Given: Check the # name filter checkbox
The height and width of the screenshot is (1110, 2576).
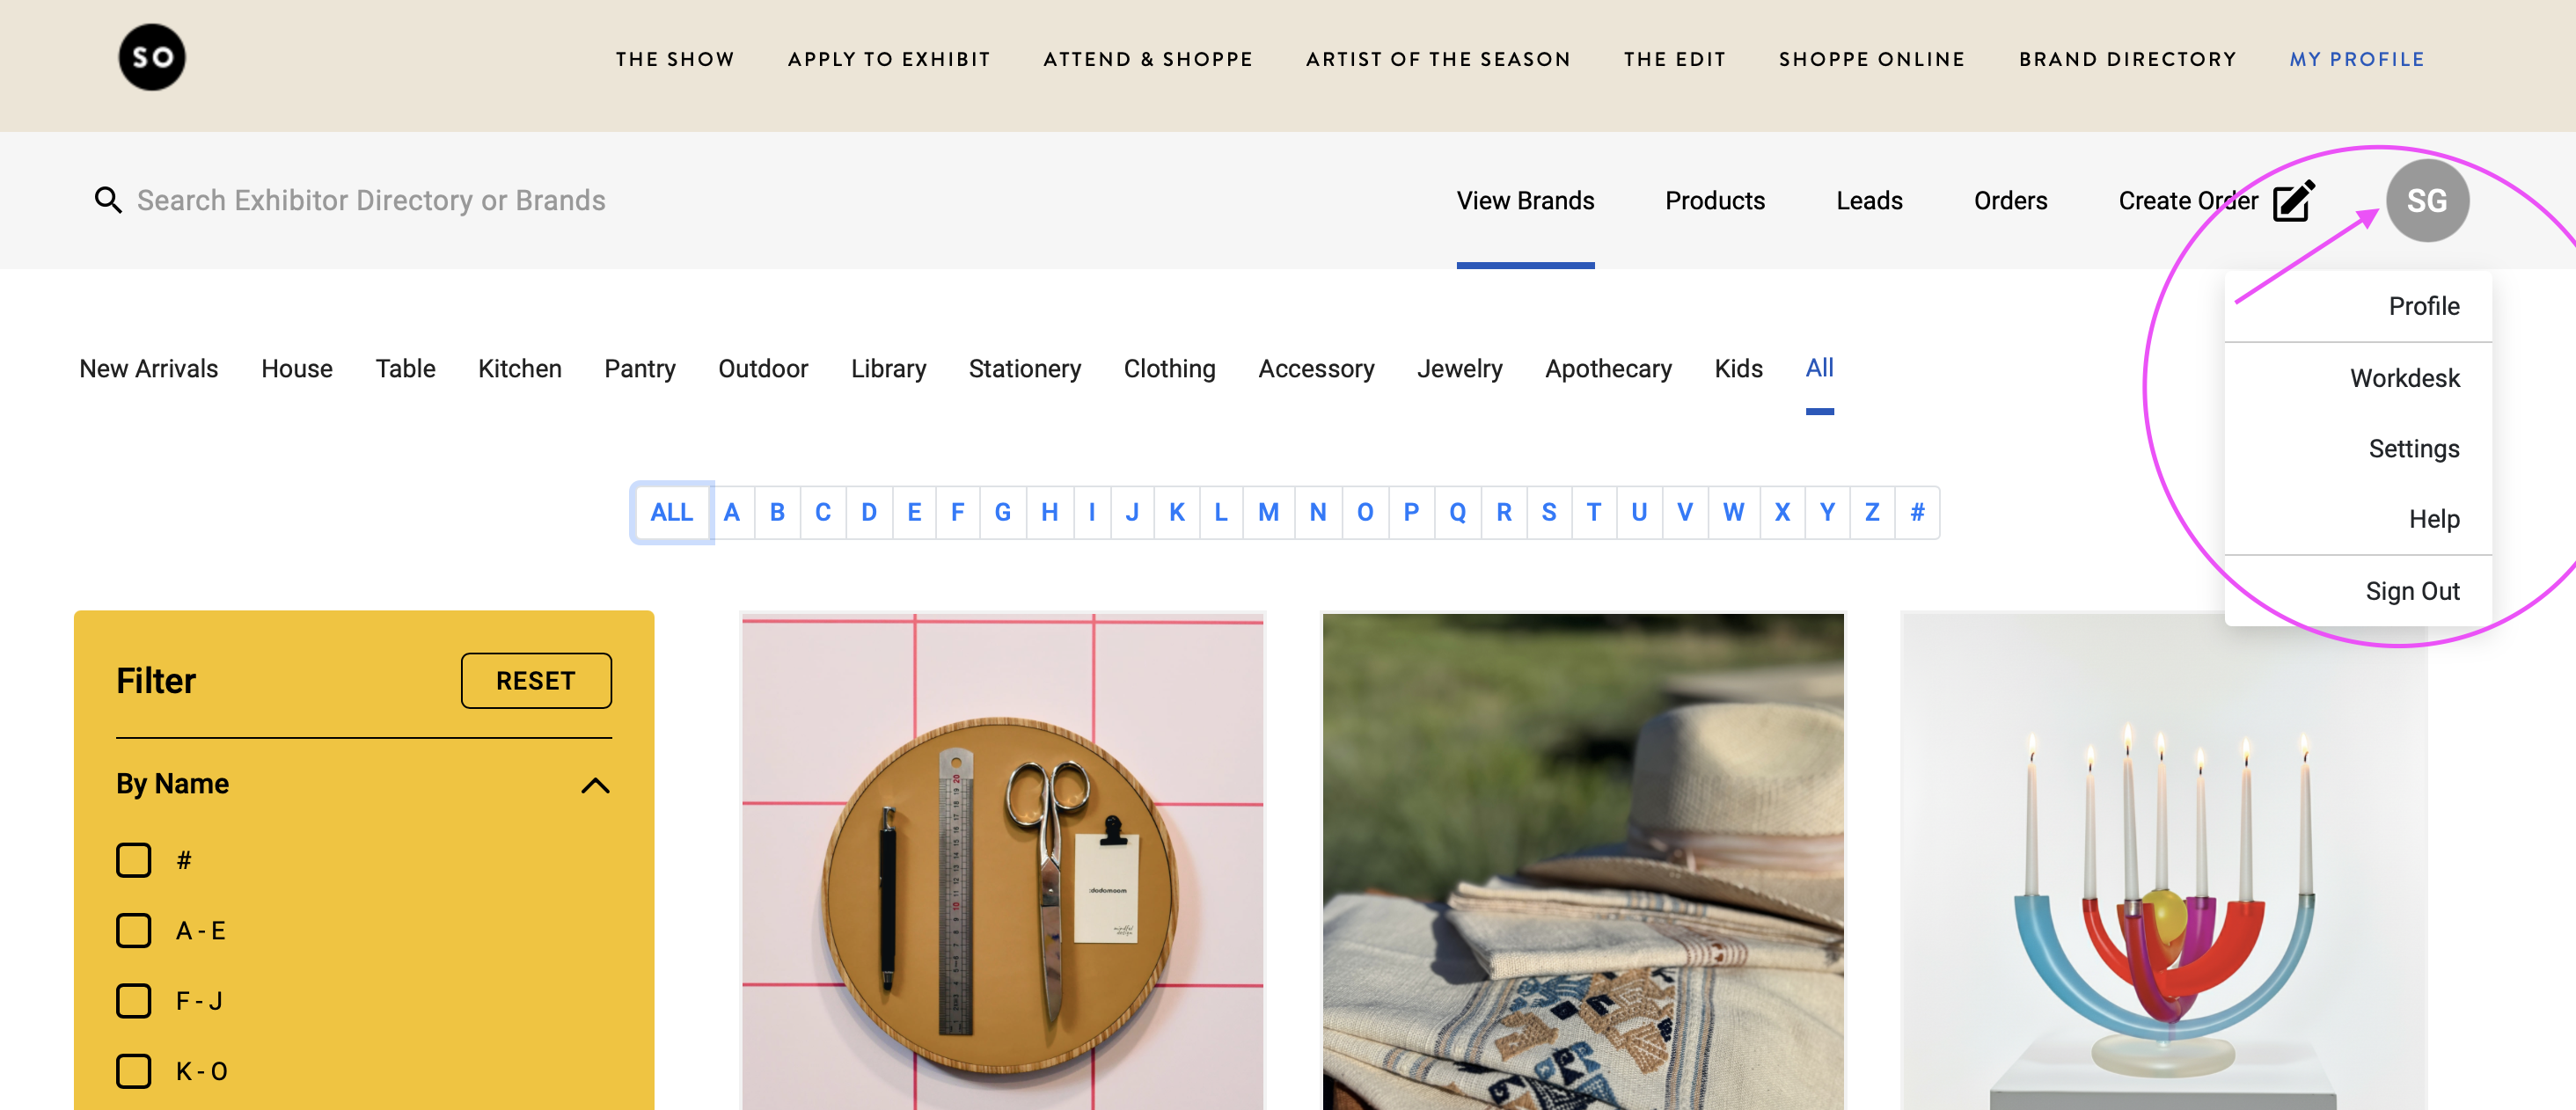Looking at the screenshot, I should 134,860.
